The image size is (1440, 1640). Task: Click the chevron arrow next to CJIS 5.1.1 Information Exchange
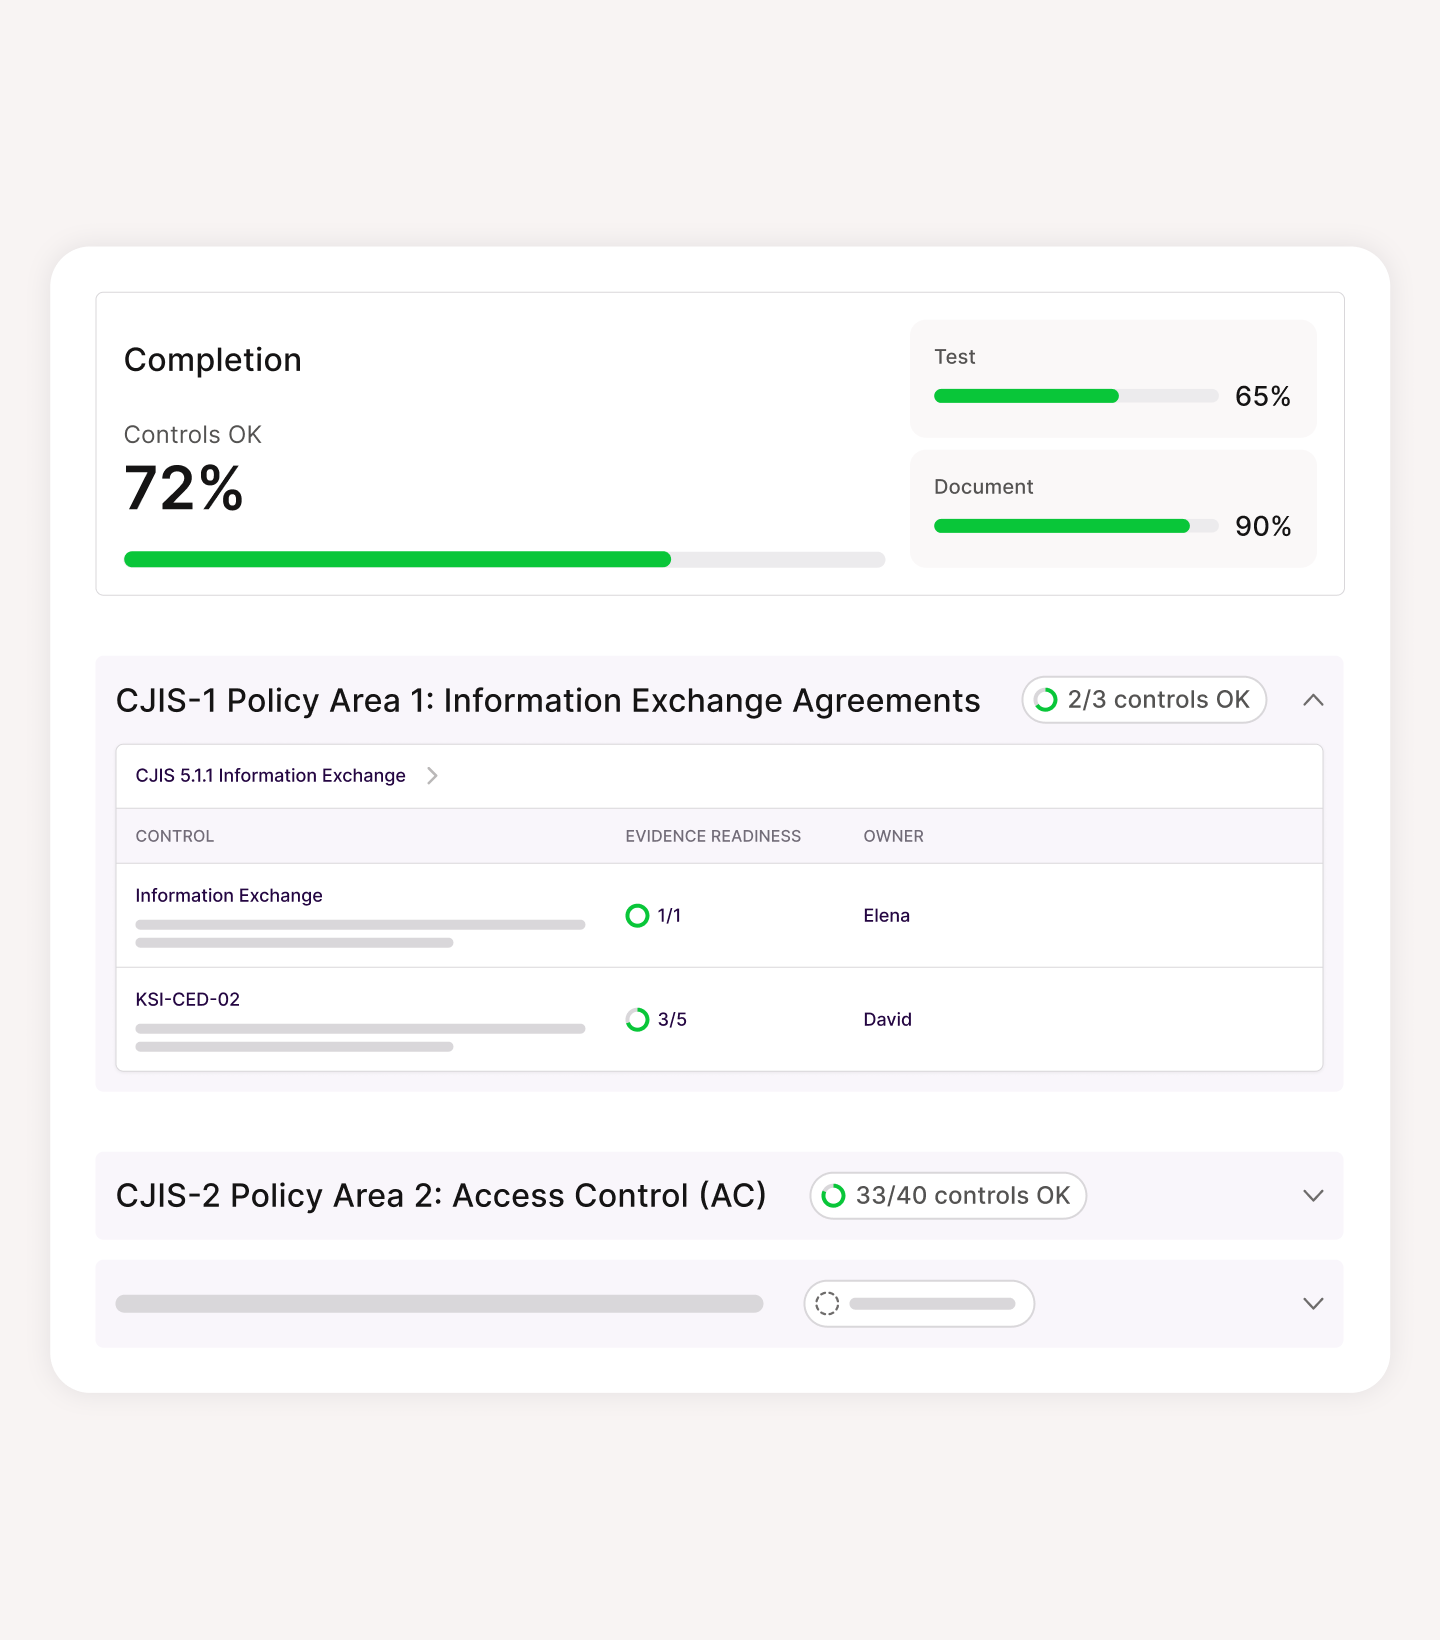click(432, 775)
